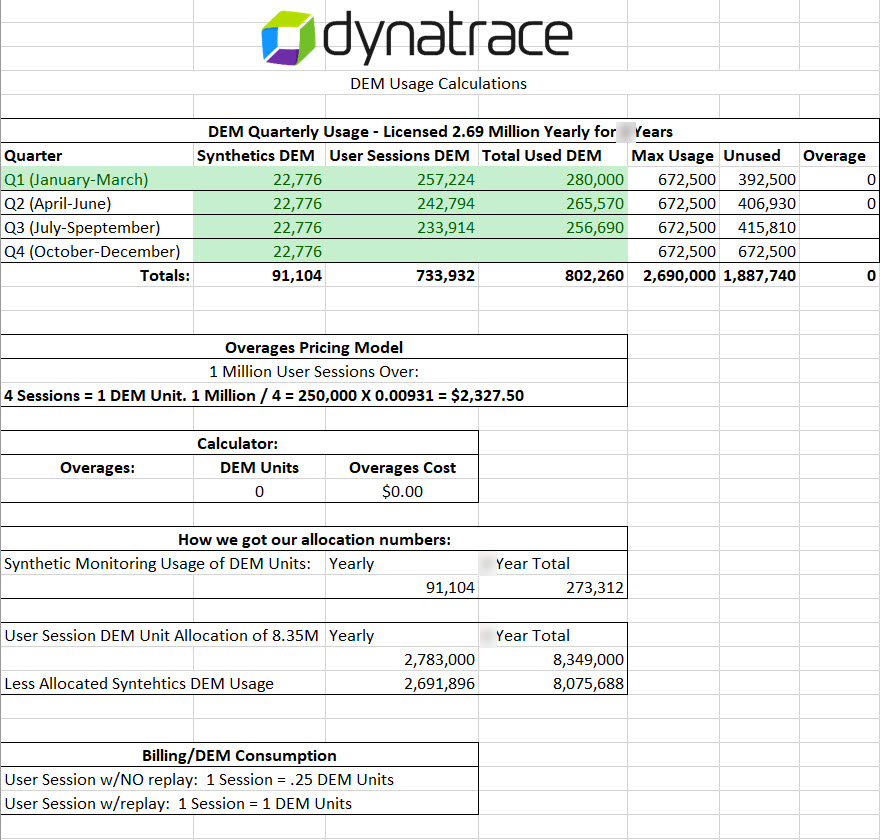Click the Q1 user sessions value 257,224

coord(446,180)
